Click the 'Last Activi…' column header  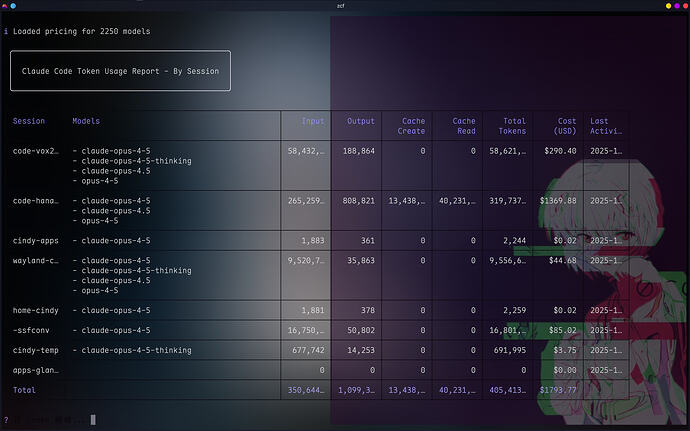[606, 126]
